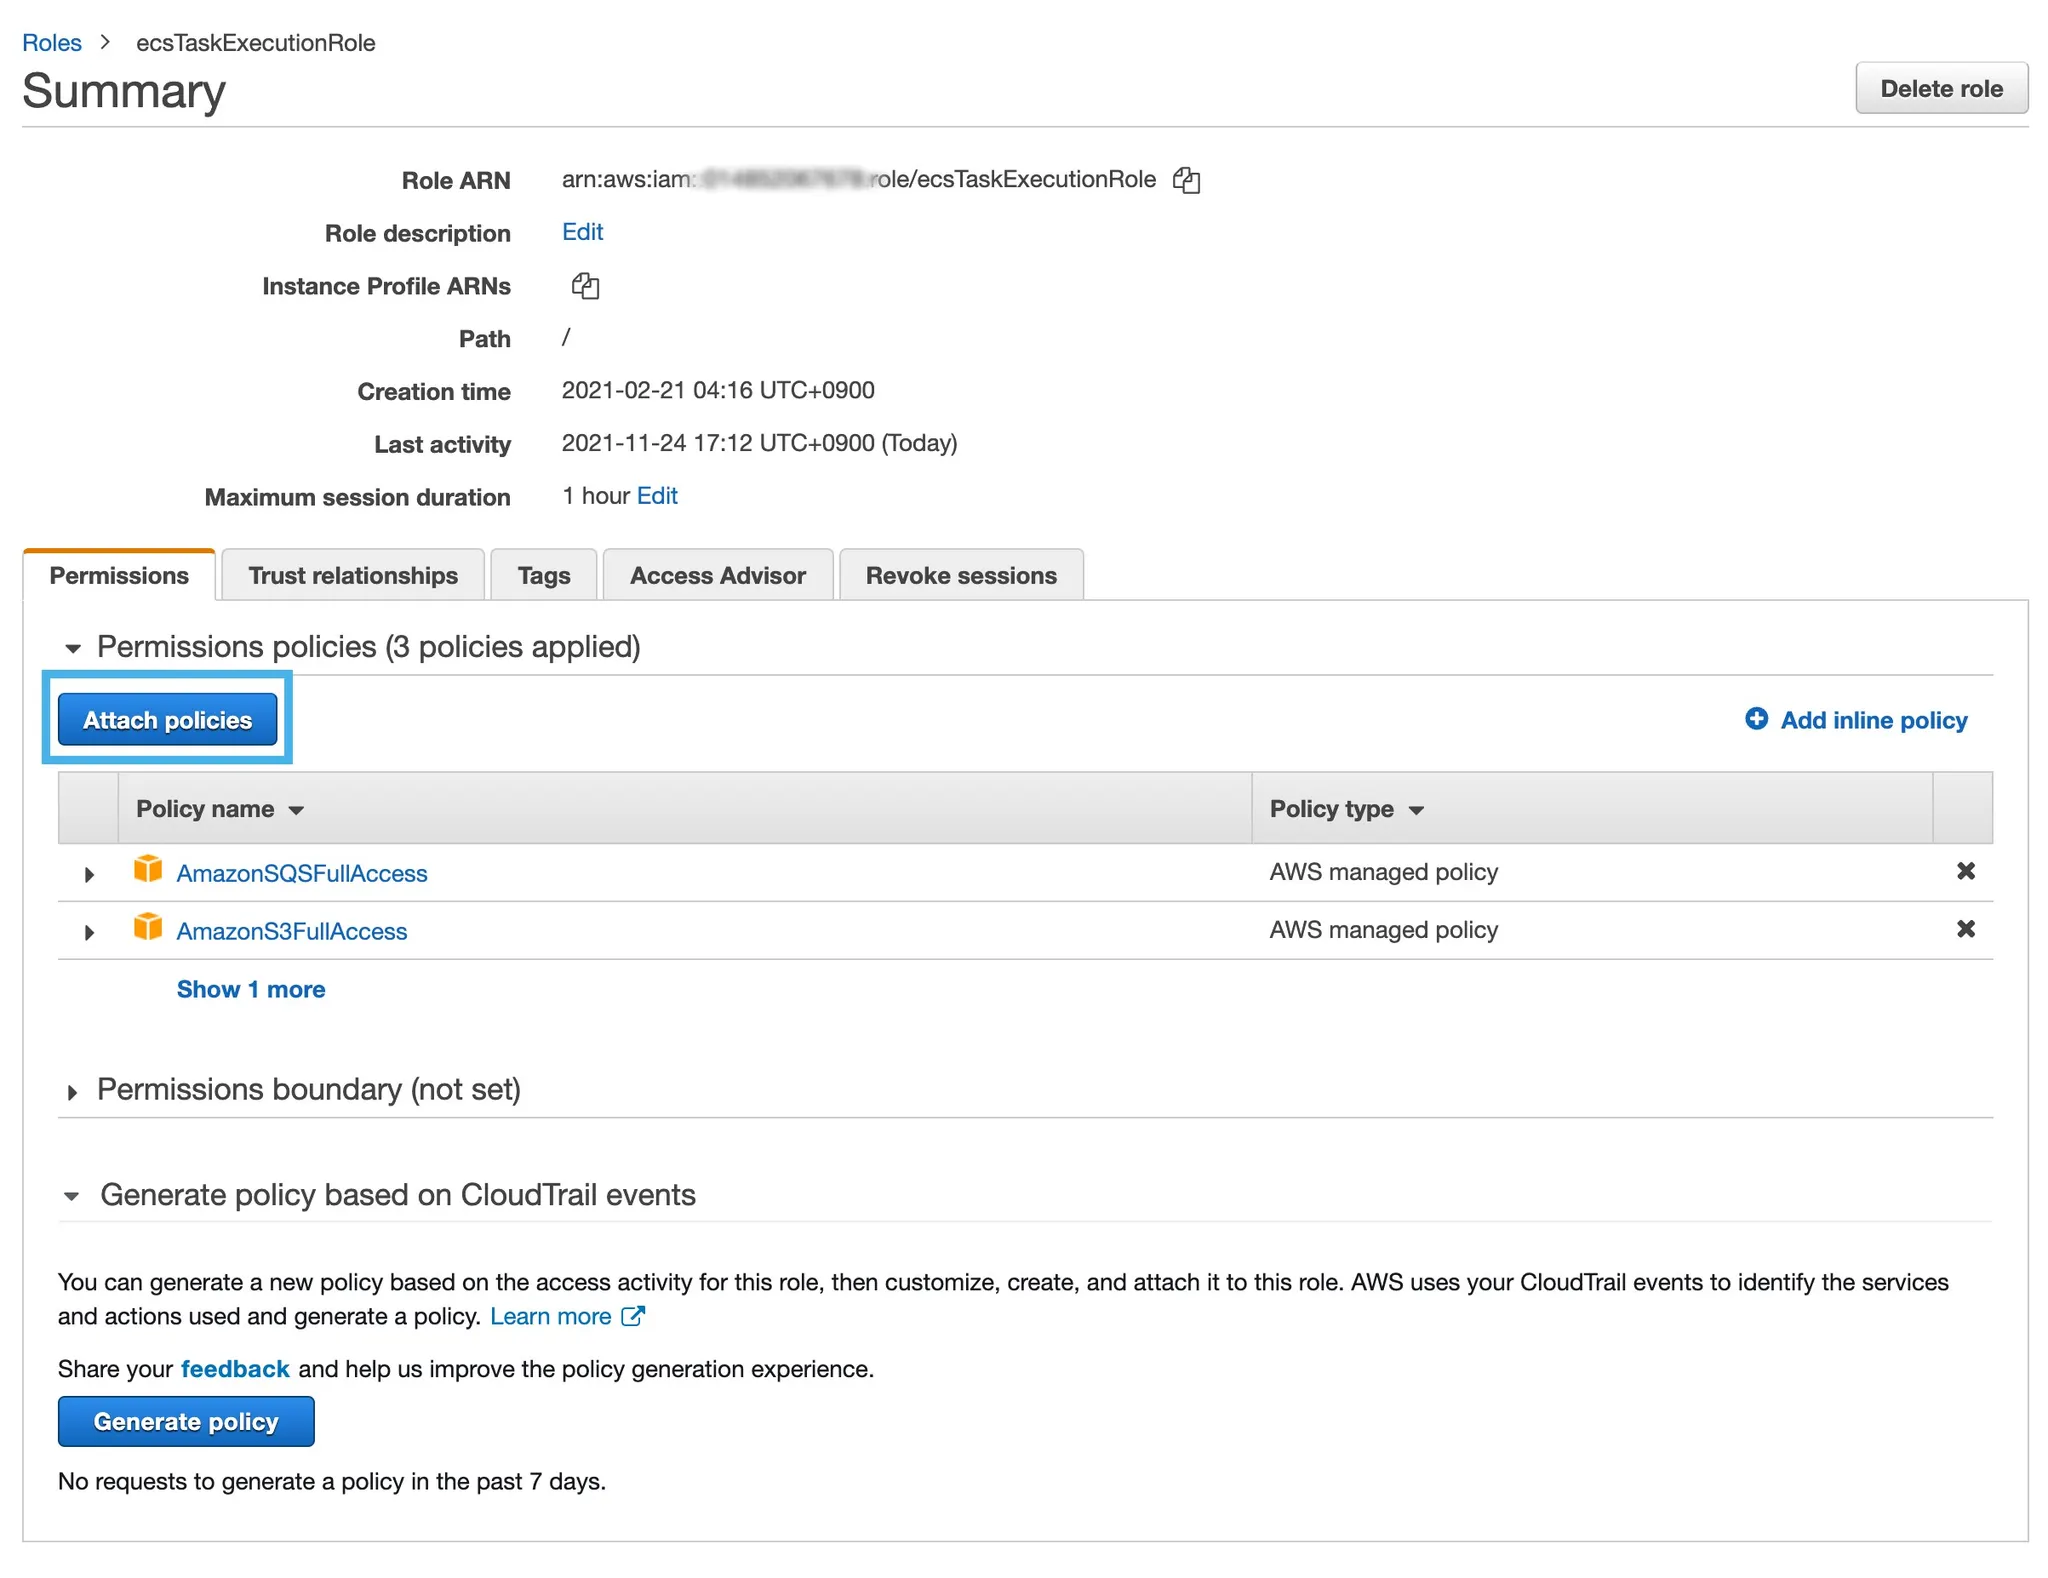Click the plus icon for Add inline policy
The image size is (2048, 1578).
point(1756,719)
